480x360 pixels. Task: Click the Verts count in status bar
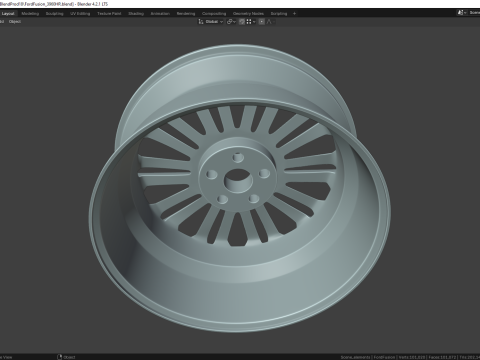tap(412, 357)
